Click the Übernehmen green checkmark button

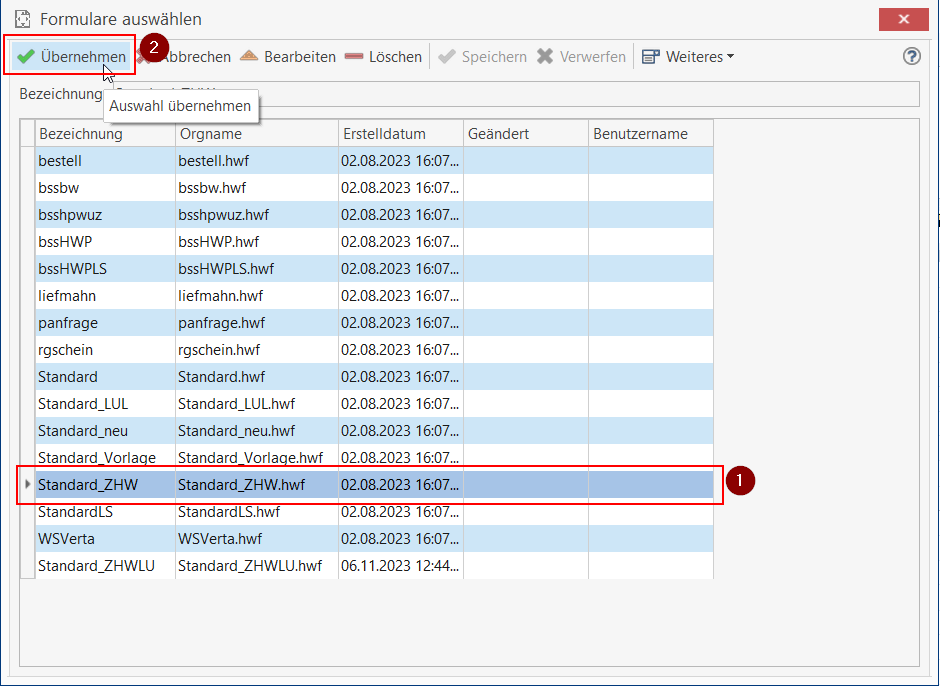[71, 57]
